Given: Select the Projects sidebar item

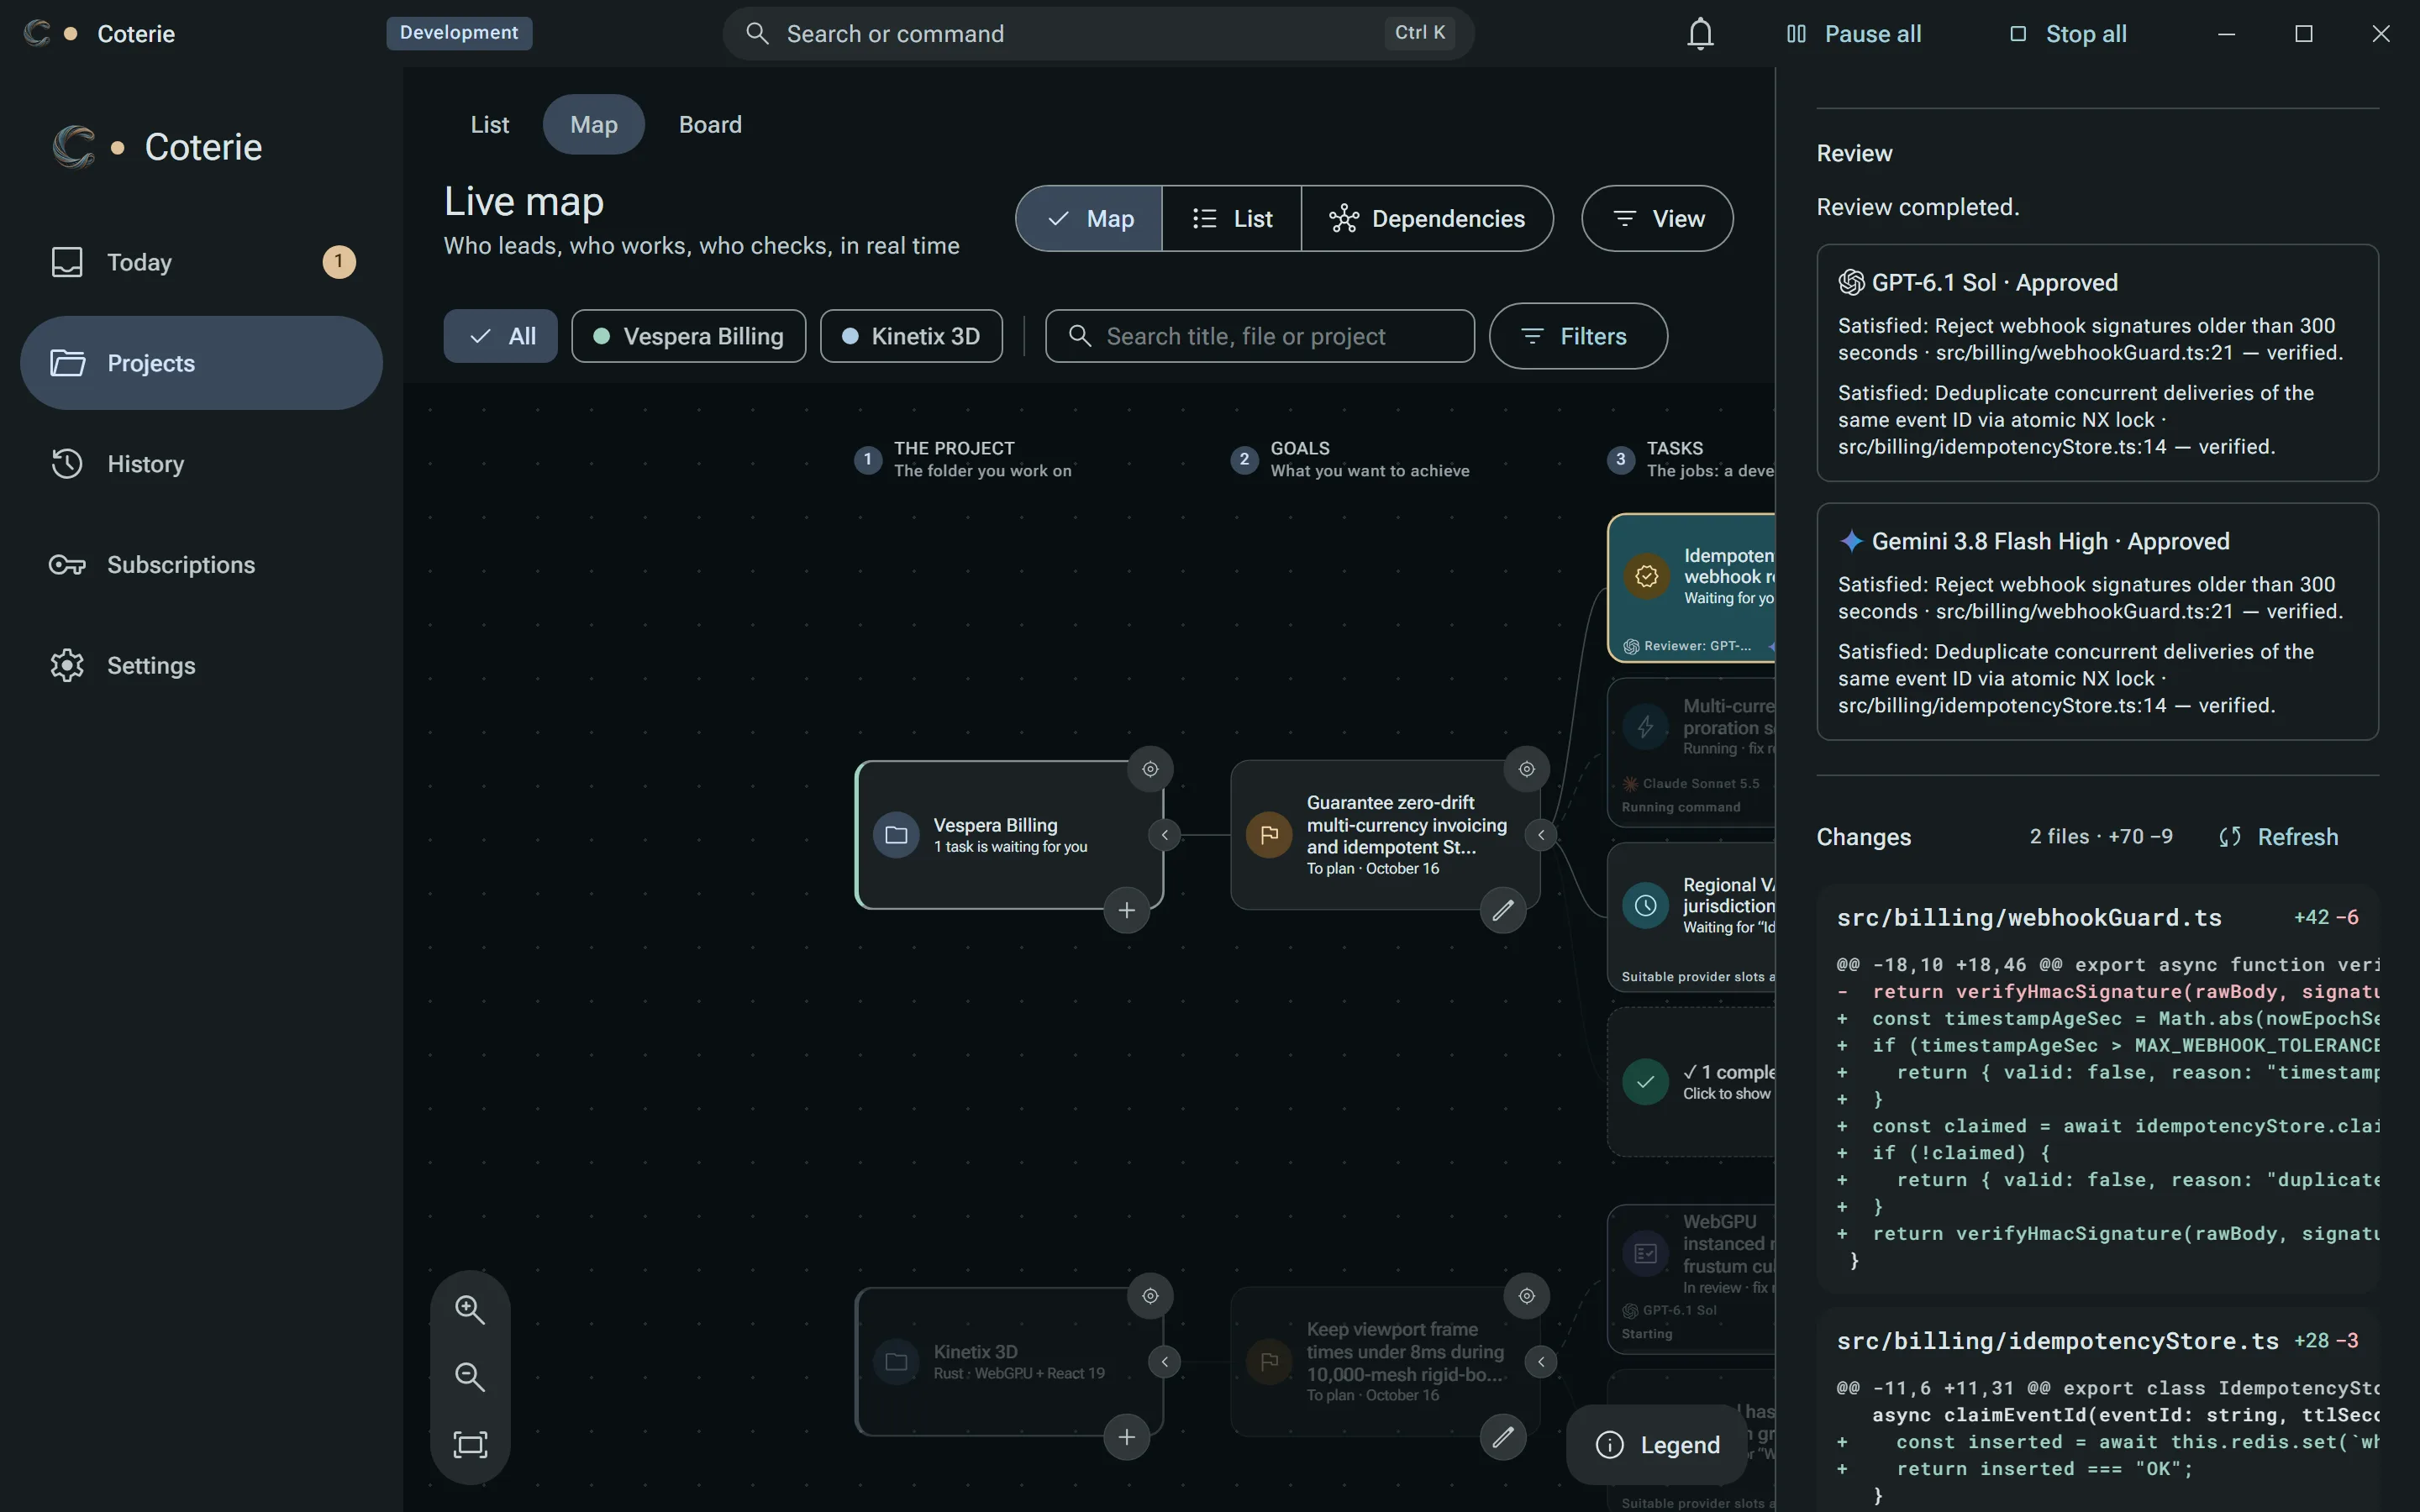Looking at the screenshot, I should (202, 363).
